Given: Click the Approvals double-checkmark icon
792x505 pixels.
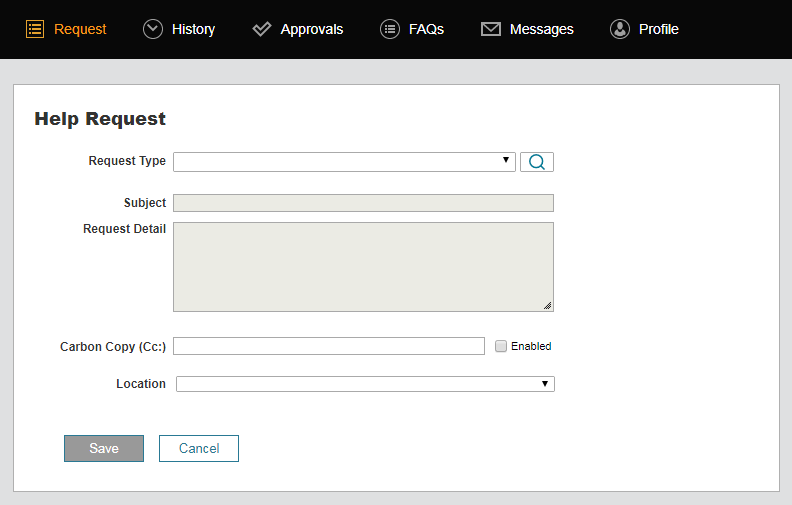Looking at the screenshot, I should point(262,29).
